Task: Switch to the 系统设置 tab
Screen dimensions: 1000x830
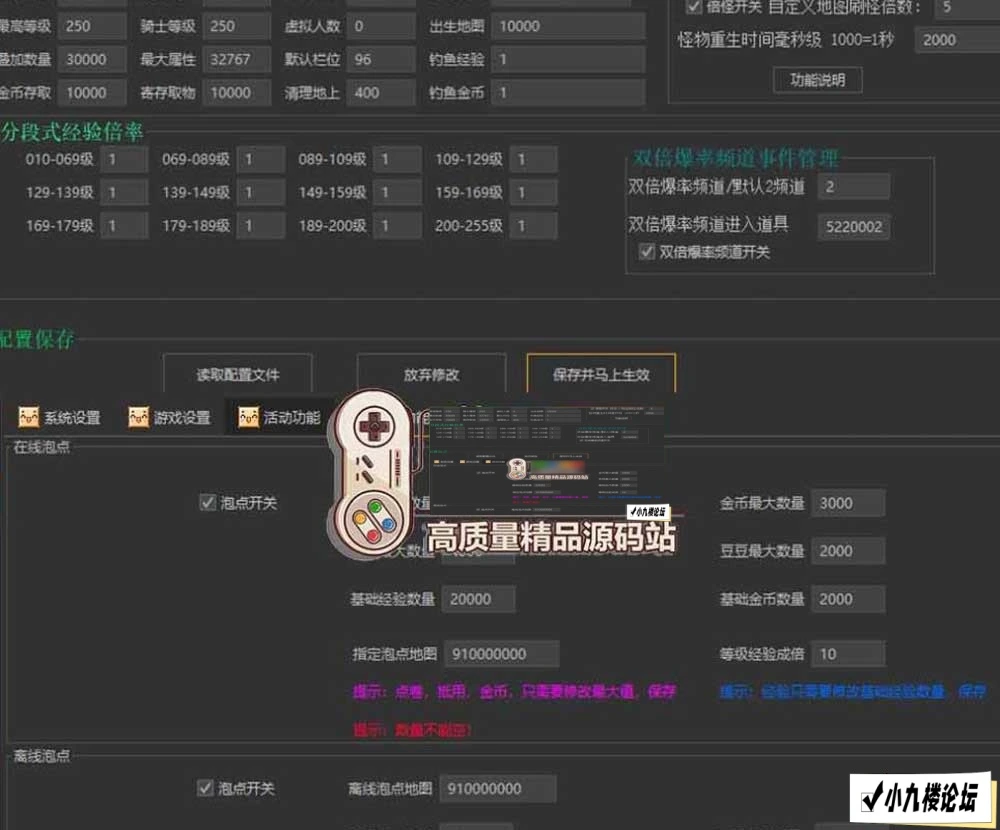Action: pos(59,418)
